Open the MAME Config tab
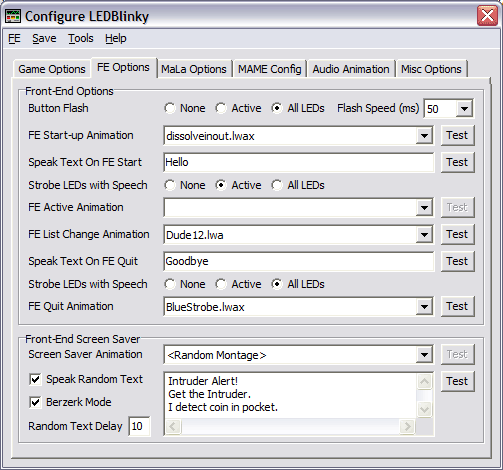 tap(269, 69)
